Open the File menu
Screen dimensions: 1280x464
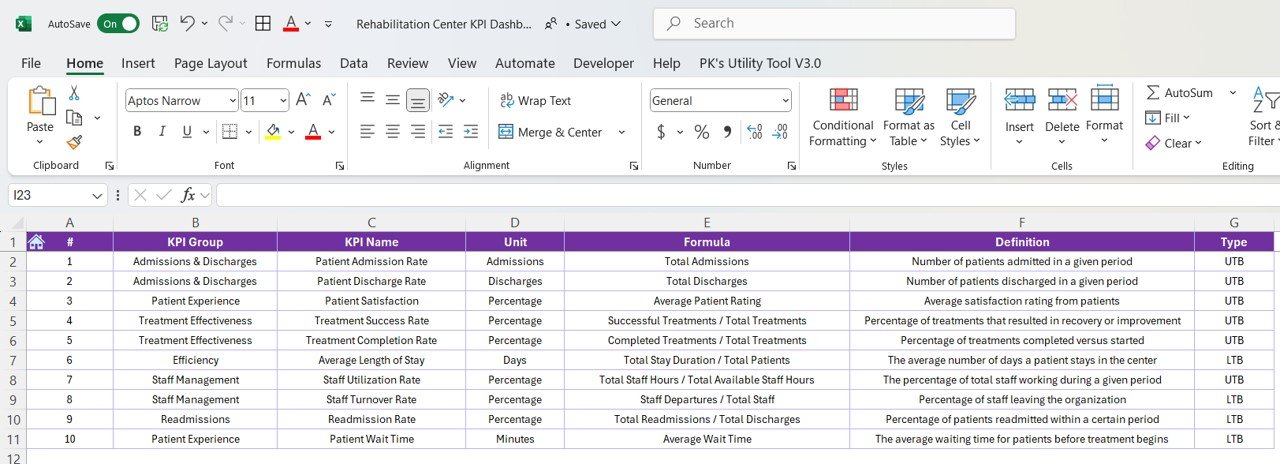coord(31,63)
